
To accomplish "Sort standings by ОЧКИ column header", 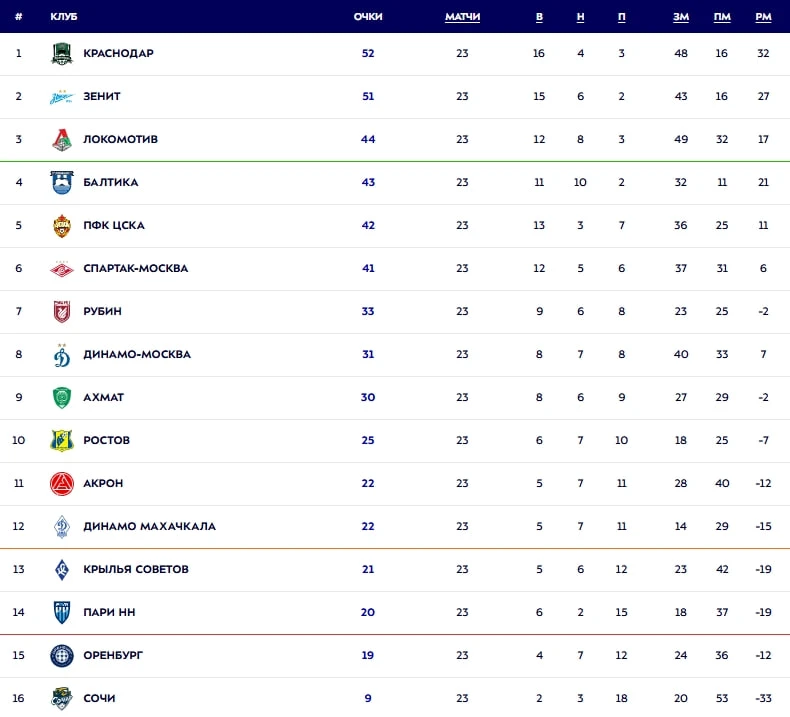I will coord(368,17).
